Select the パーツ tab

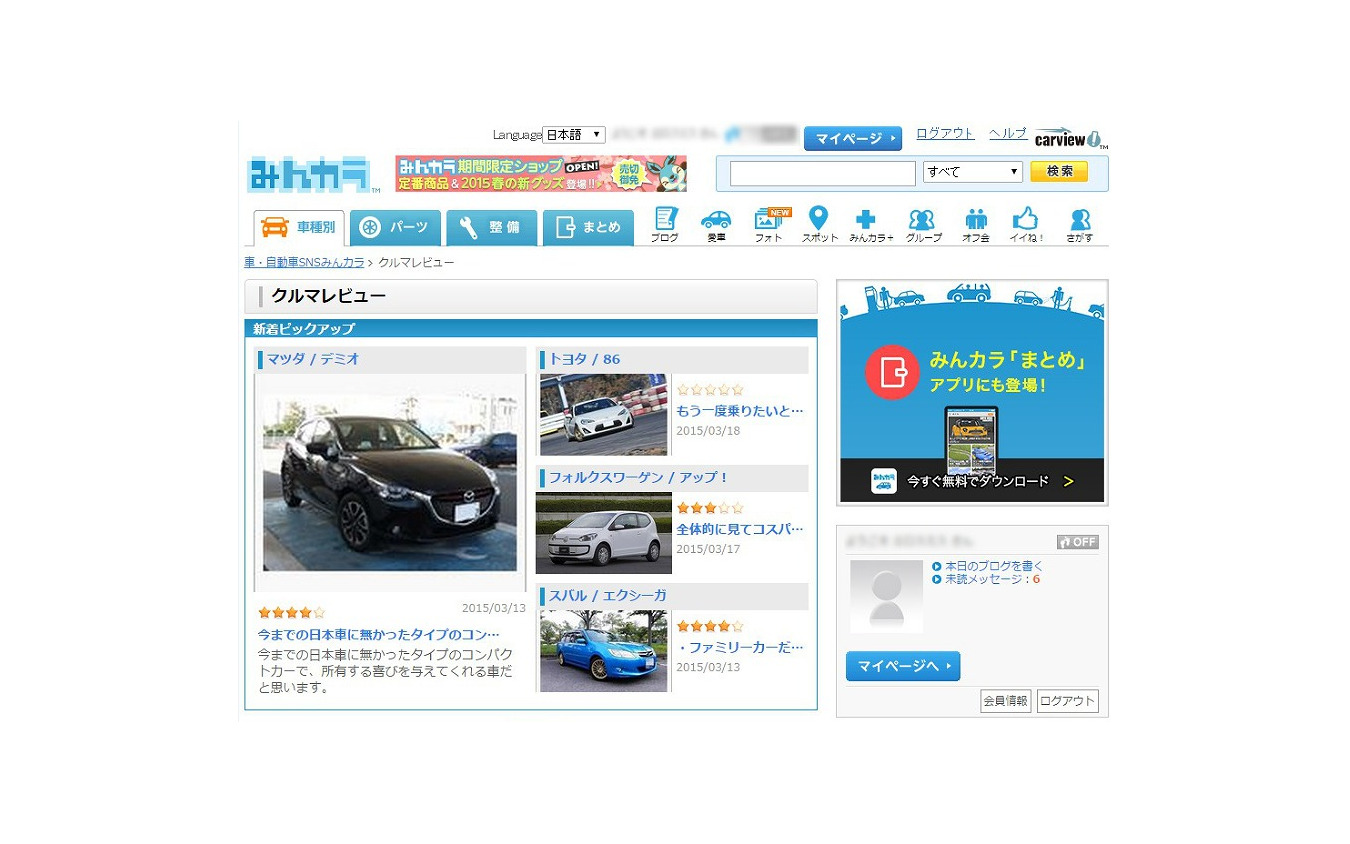(x=395, y=228)
